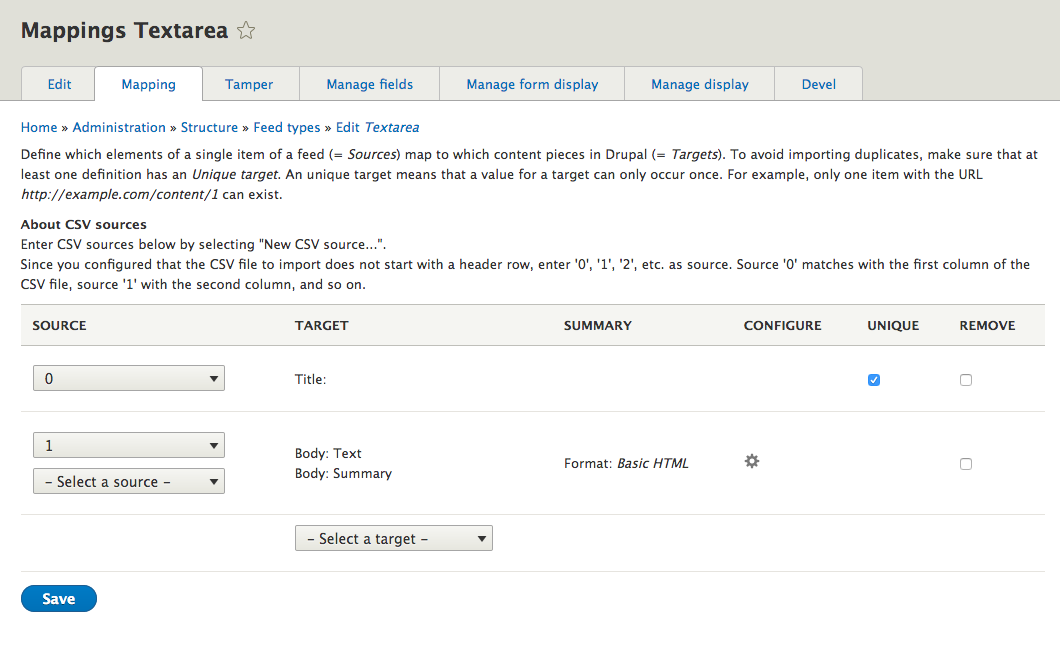The height and width of the screenshot is (655, 1060).
Task: Switch to the Devel tab
Action: 818,85
